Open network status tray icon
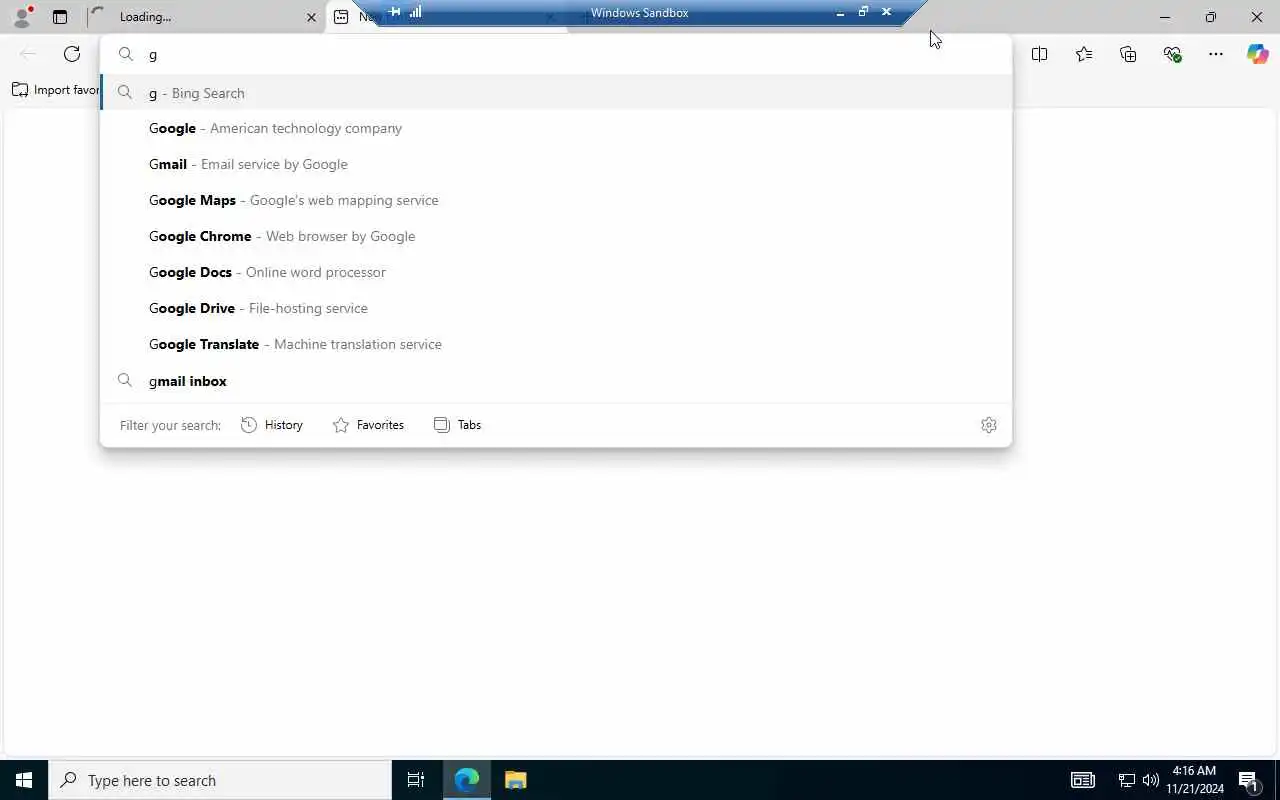The height and width of the screenshot is (800, 1280). [1126, 780]
